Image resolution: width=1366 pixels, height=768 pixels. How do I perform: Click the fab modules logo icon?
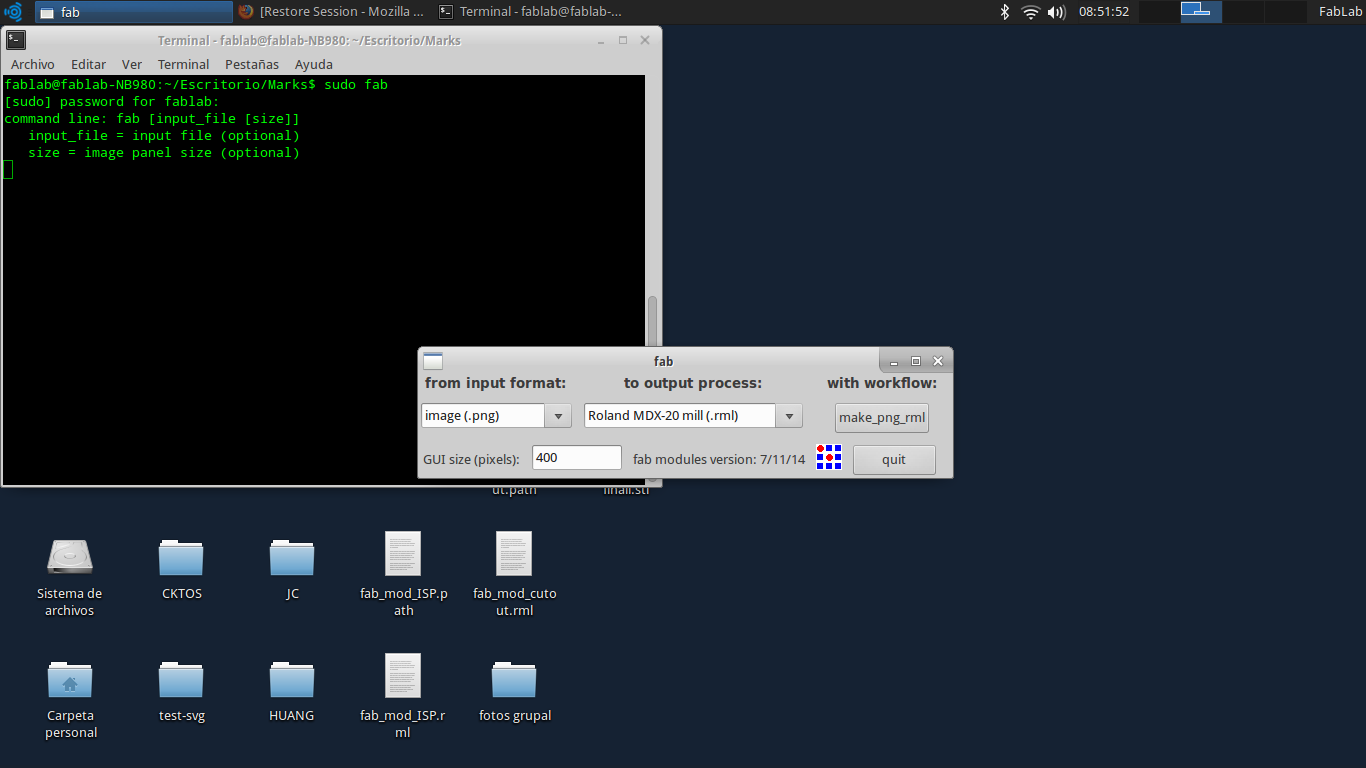click(x=829, y=457)
